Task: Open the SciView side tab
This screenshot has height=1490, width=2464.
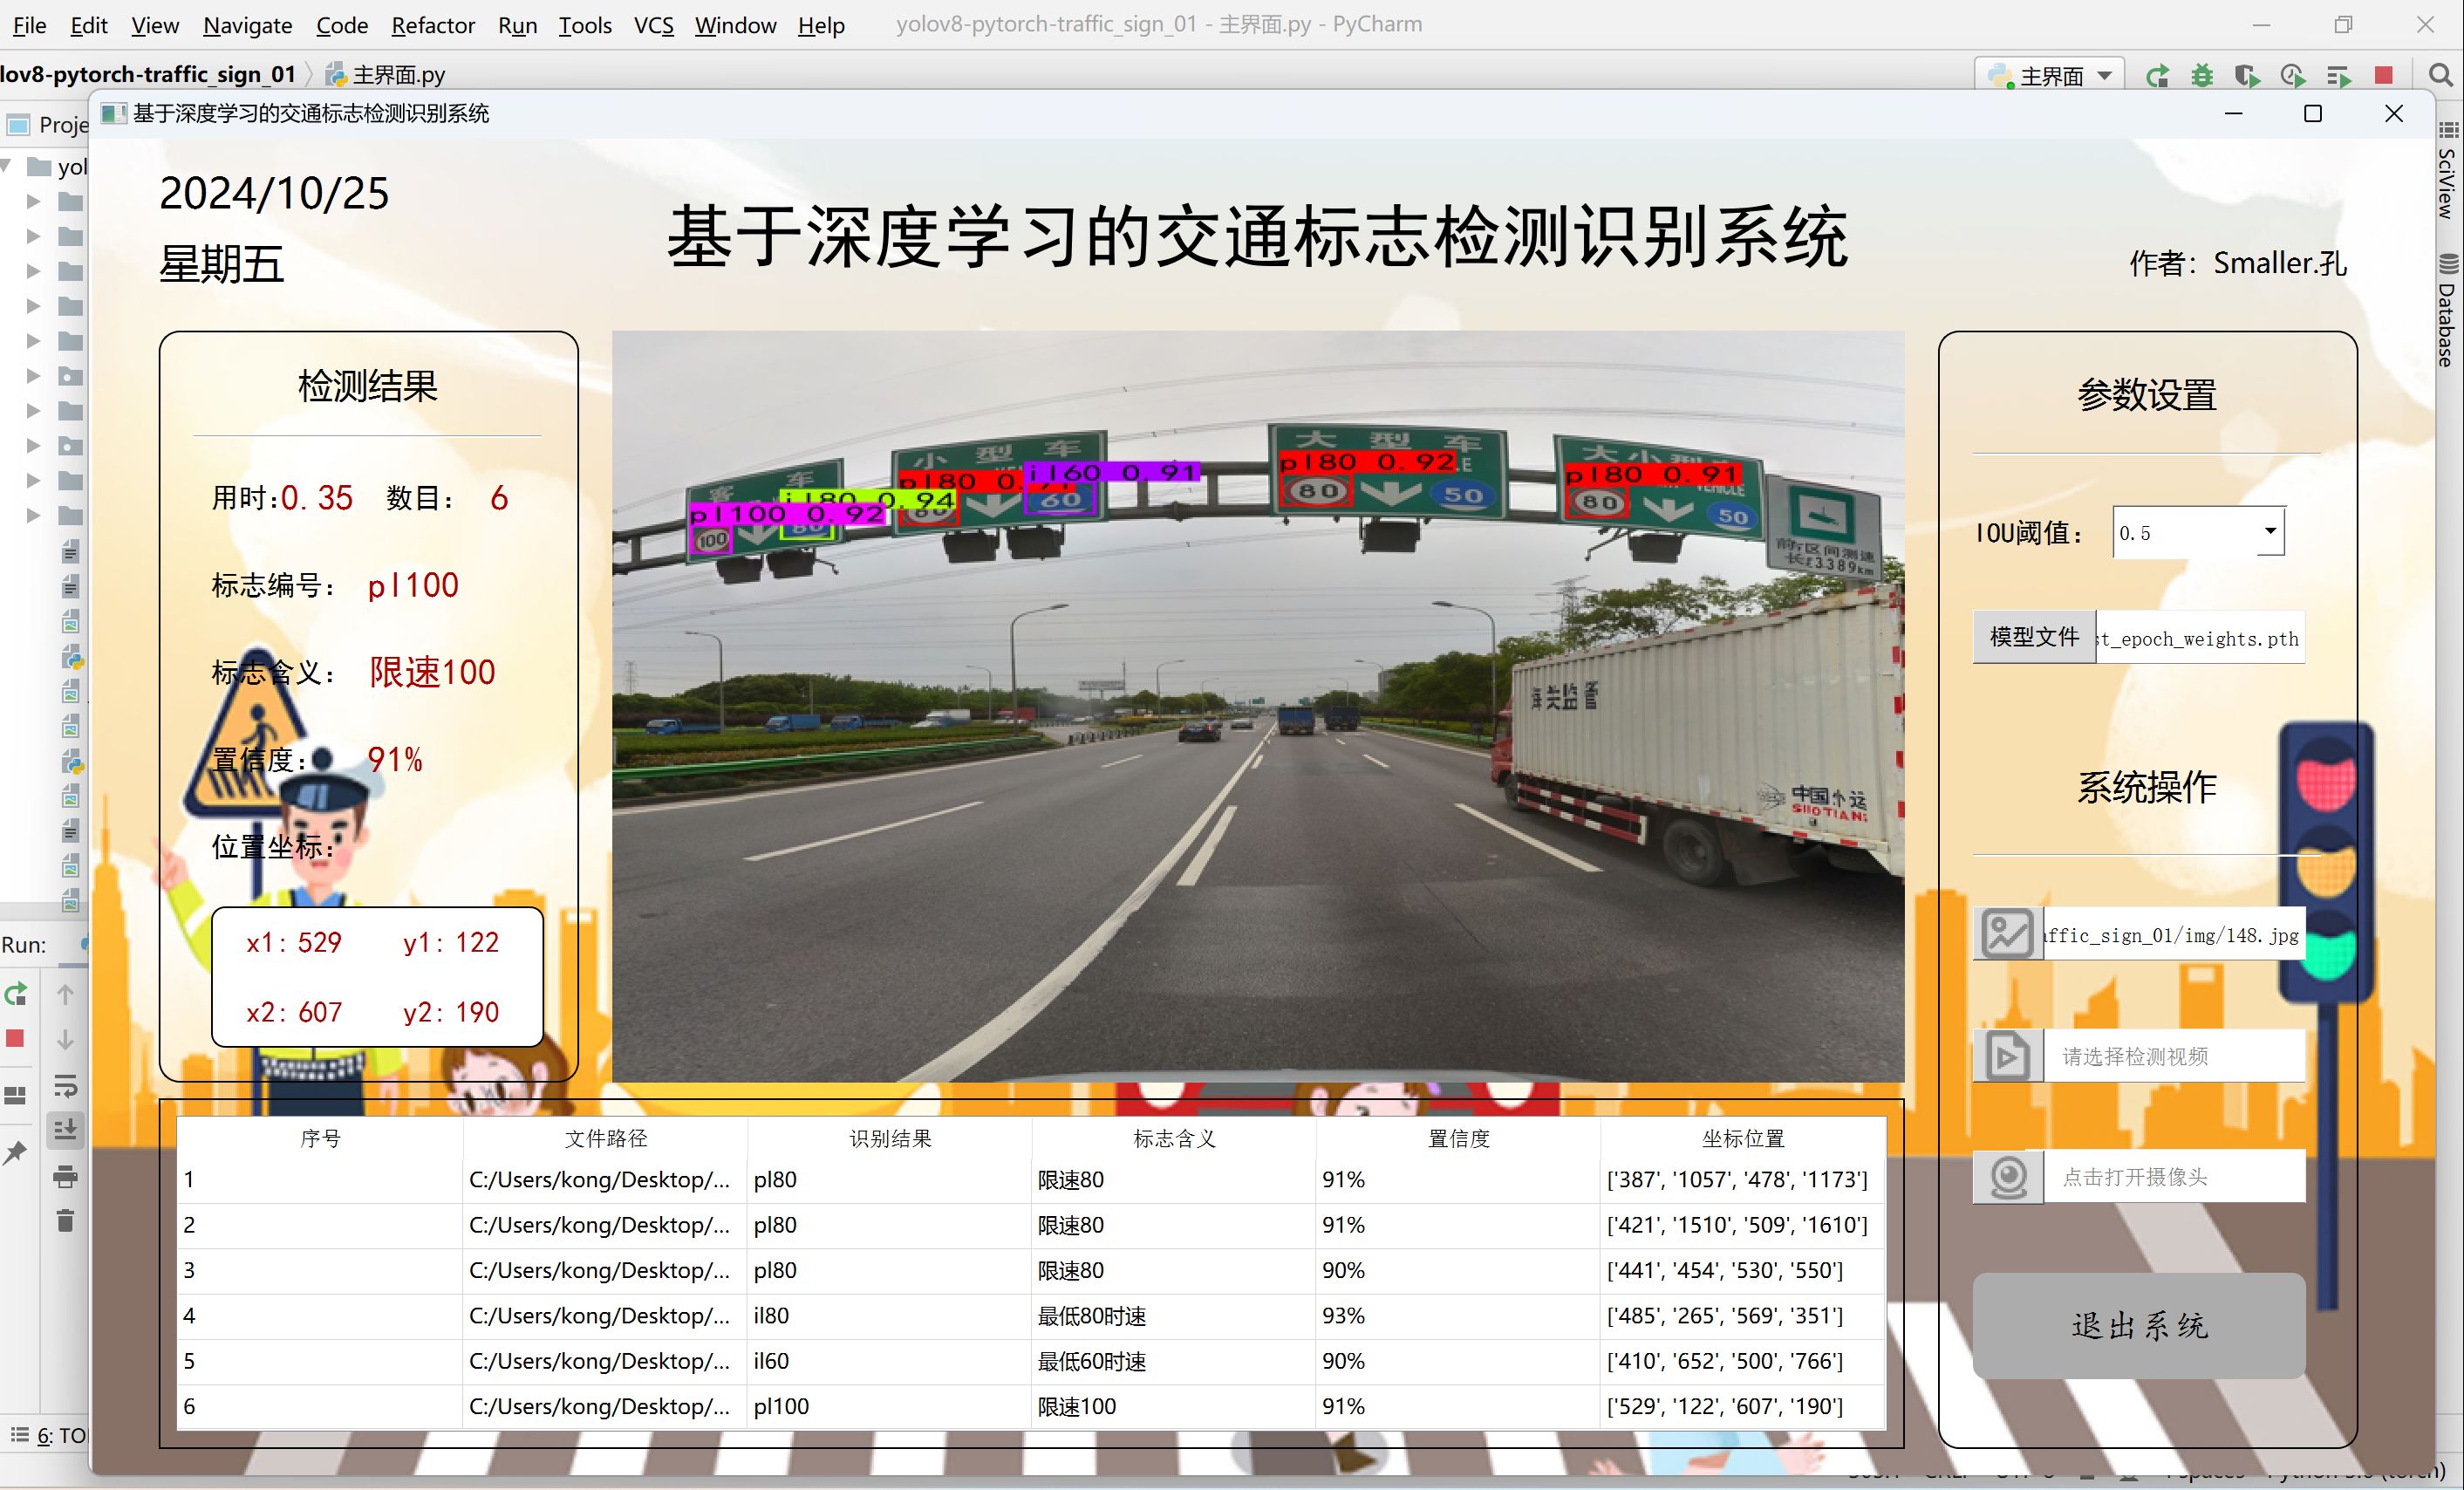Action: coord(2447,184)
